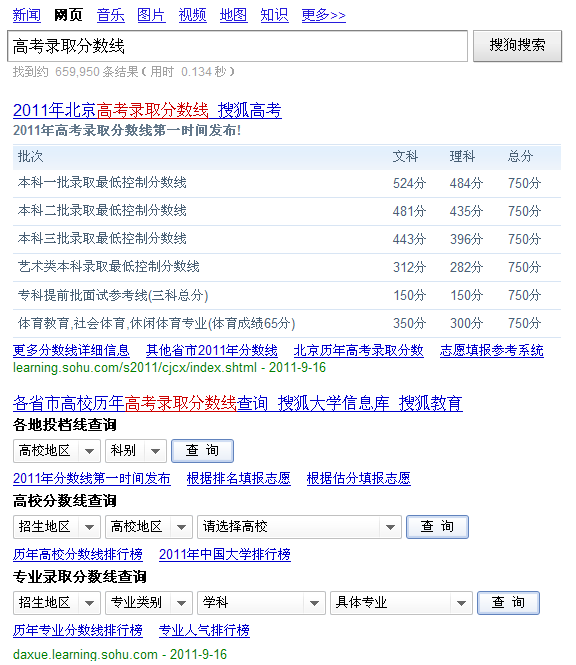Click the 找到约 659,950 条结果 text
This screenshot has width=576, height=665.
[x=75, y=72]
